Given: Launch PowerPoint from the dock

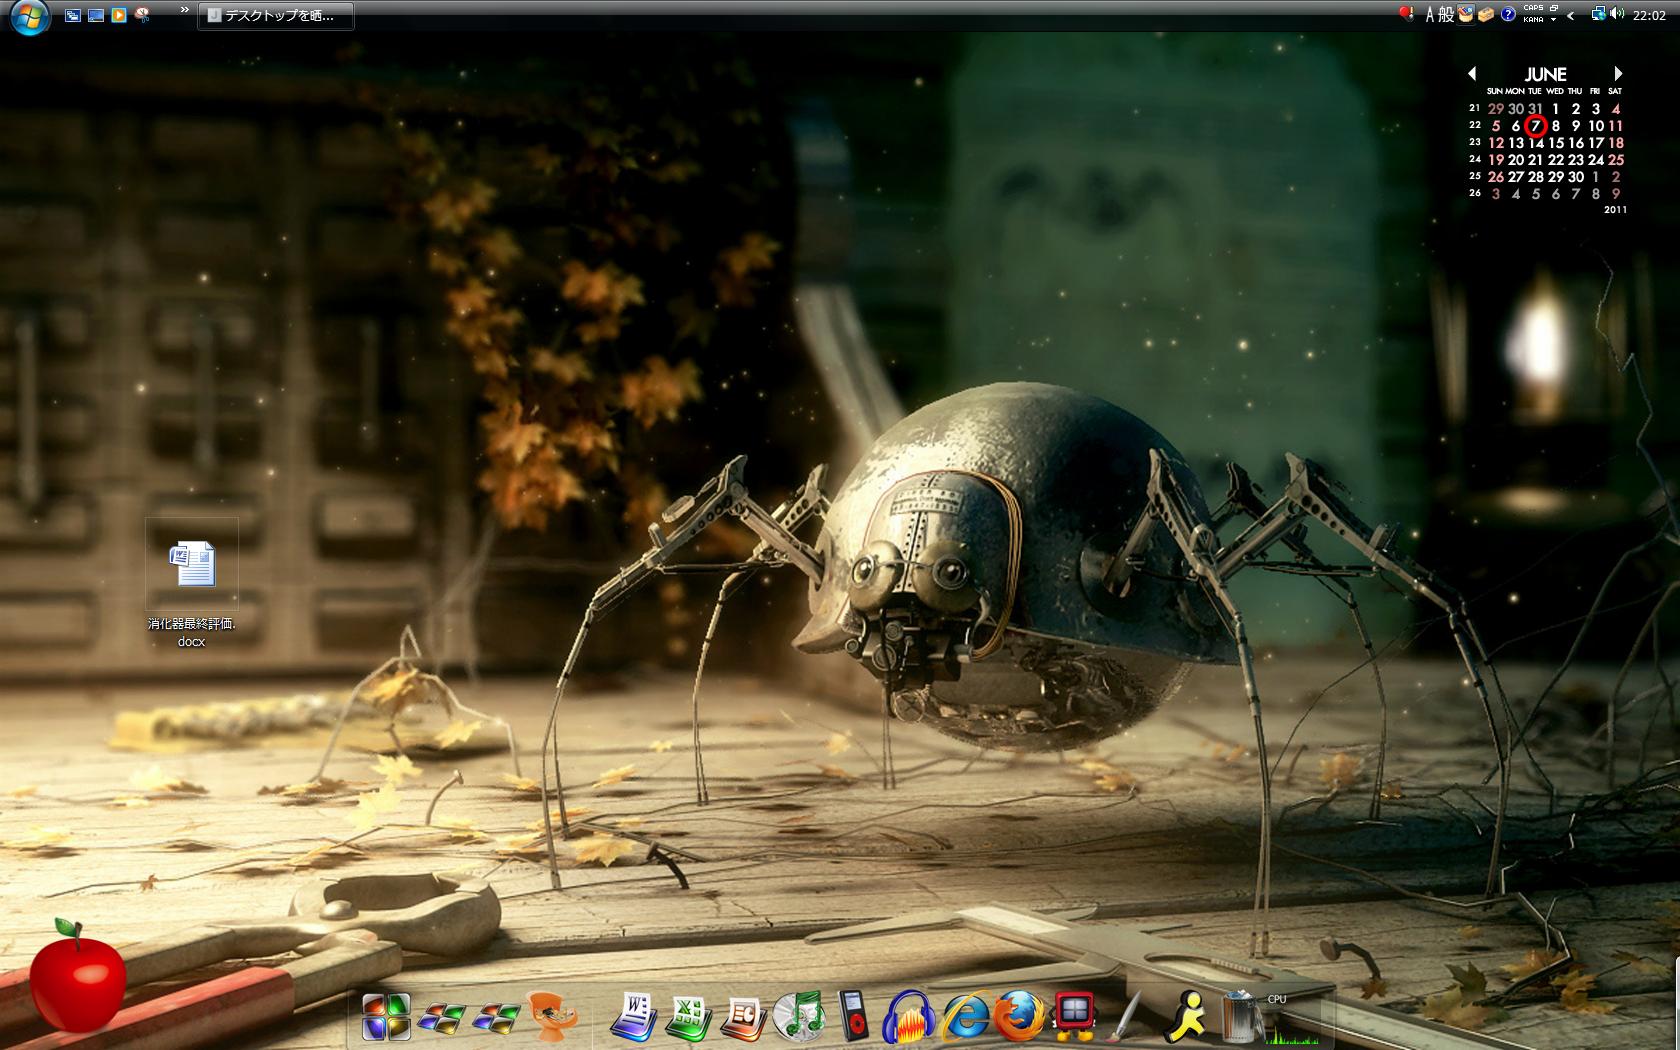Looking at the screenshot, I should pos(745,1018).
